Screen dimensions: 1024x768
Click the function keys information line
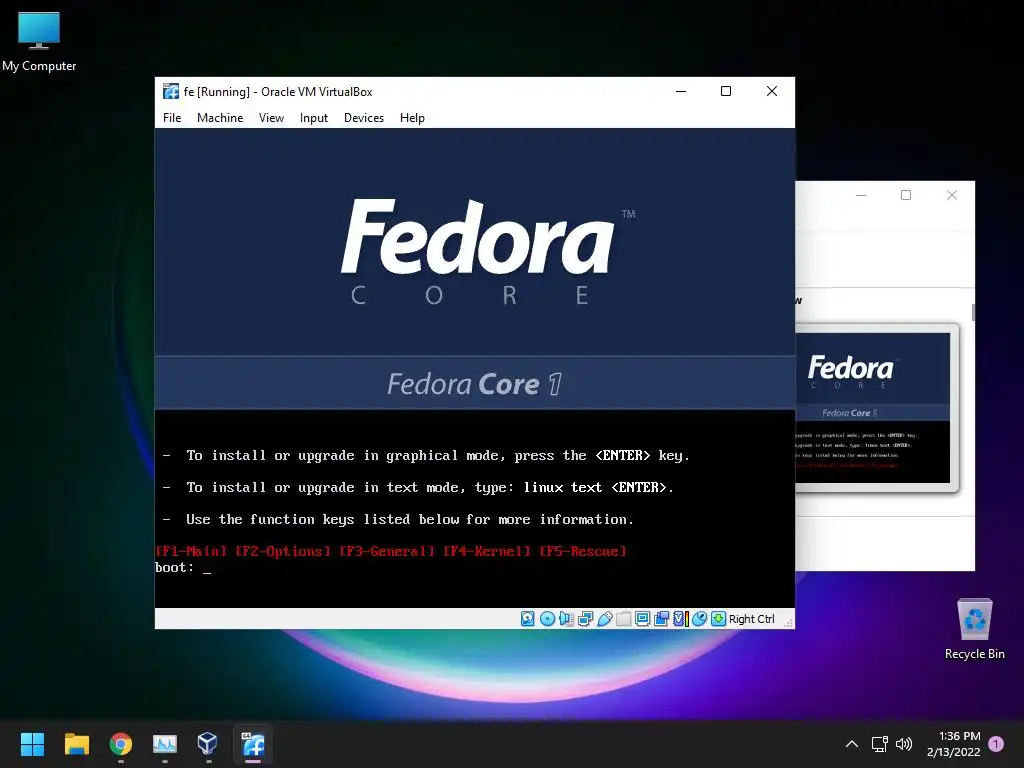click(398, 520)
